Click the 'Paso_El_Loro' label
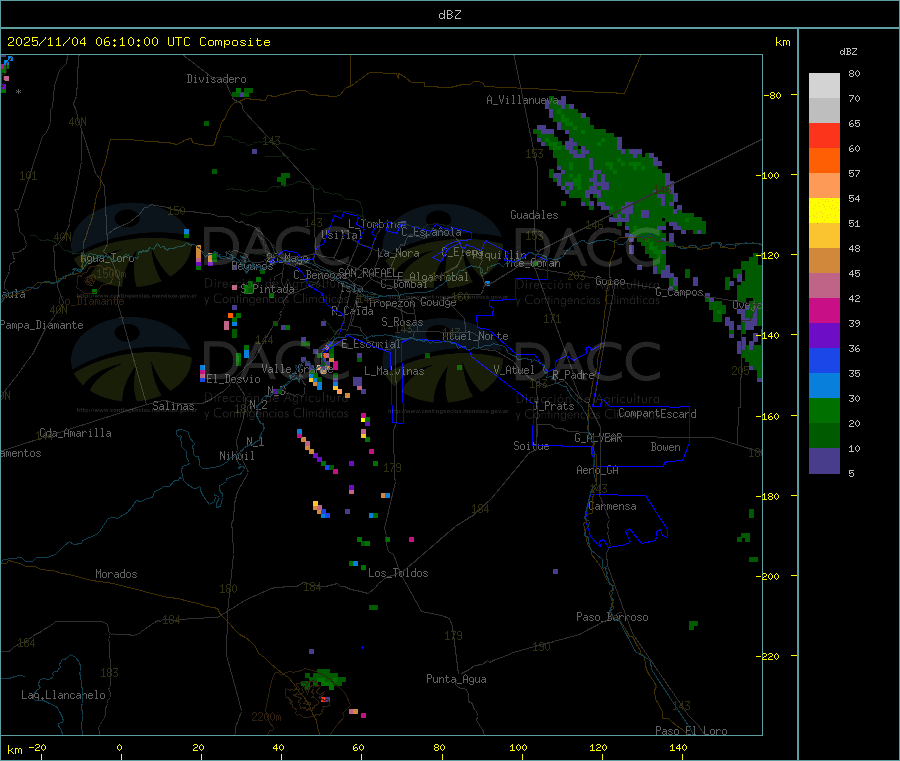Viewport: 900px width, 761px height. [x=692, y=731]
